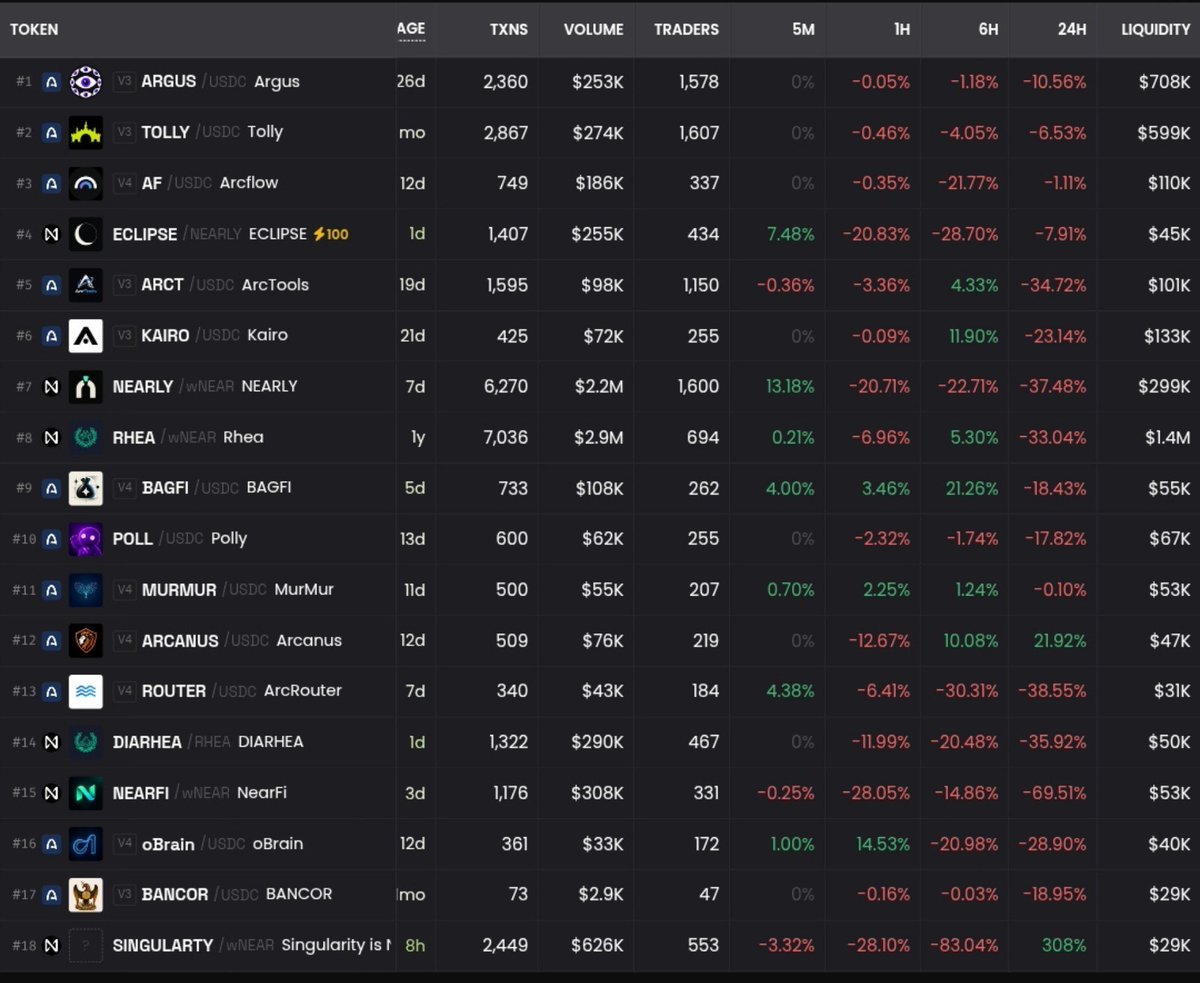Open the ARGUS token logo
Viewport: 1200px width, 983px height.
[x=85, y=81]
